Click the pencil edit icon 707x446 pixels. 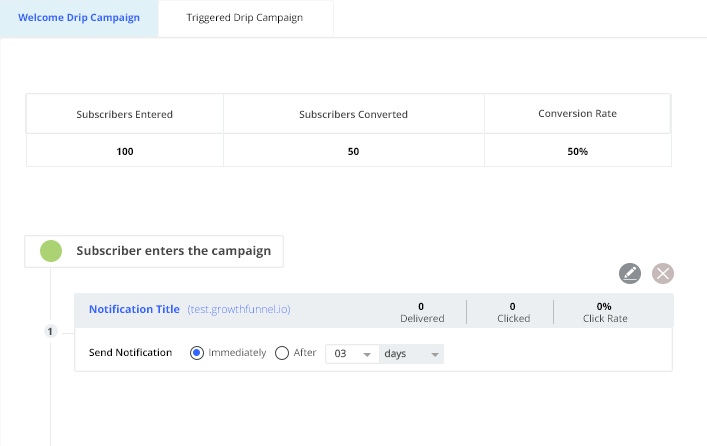629,273
